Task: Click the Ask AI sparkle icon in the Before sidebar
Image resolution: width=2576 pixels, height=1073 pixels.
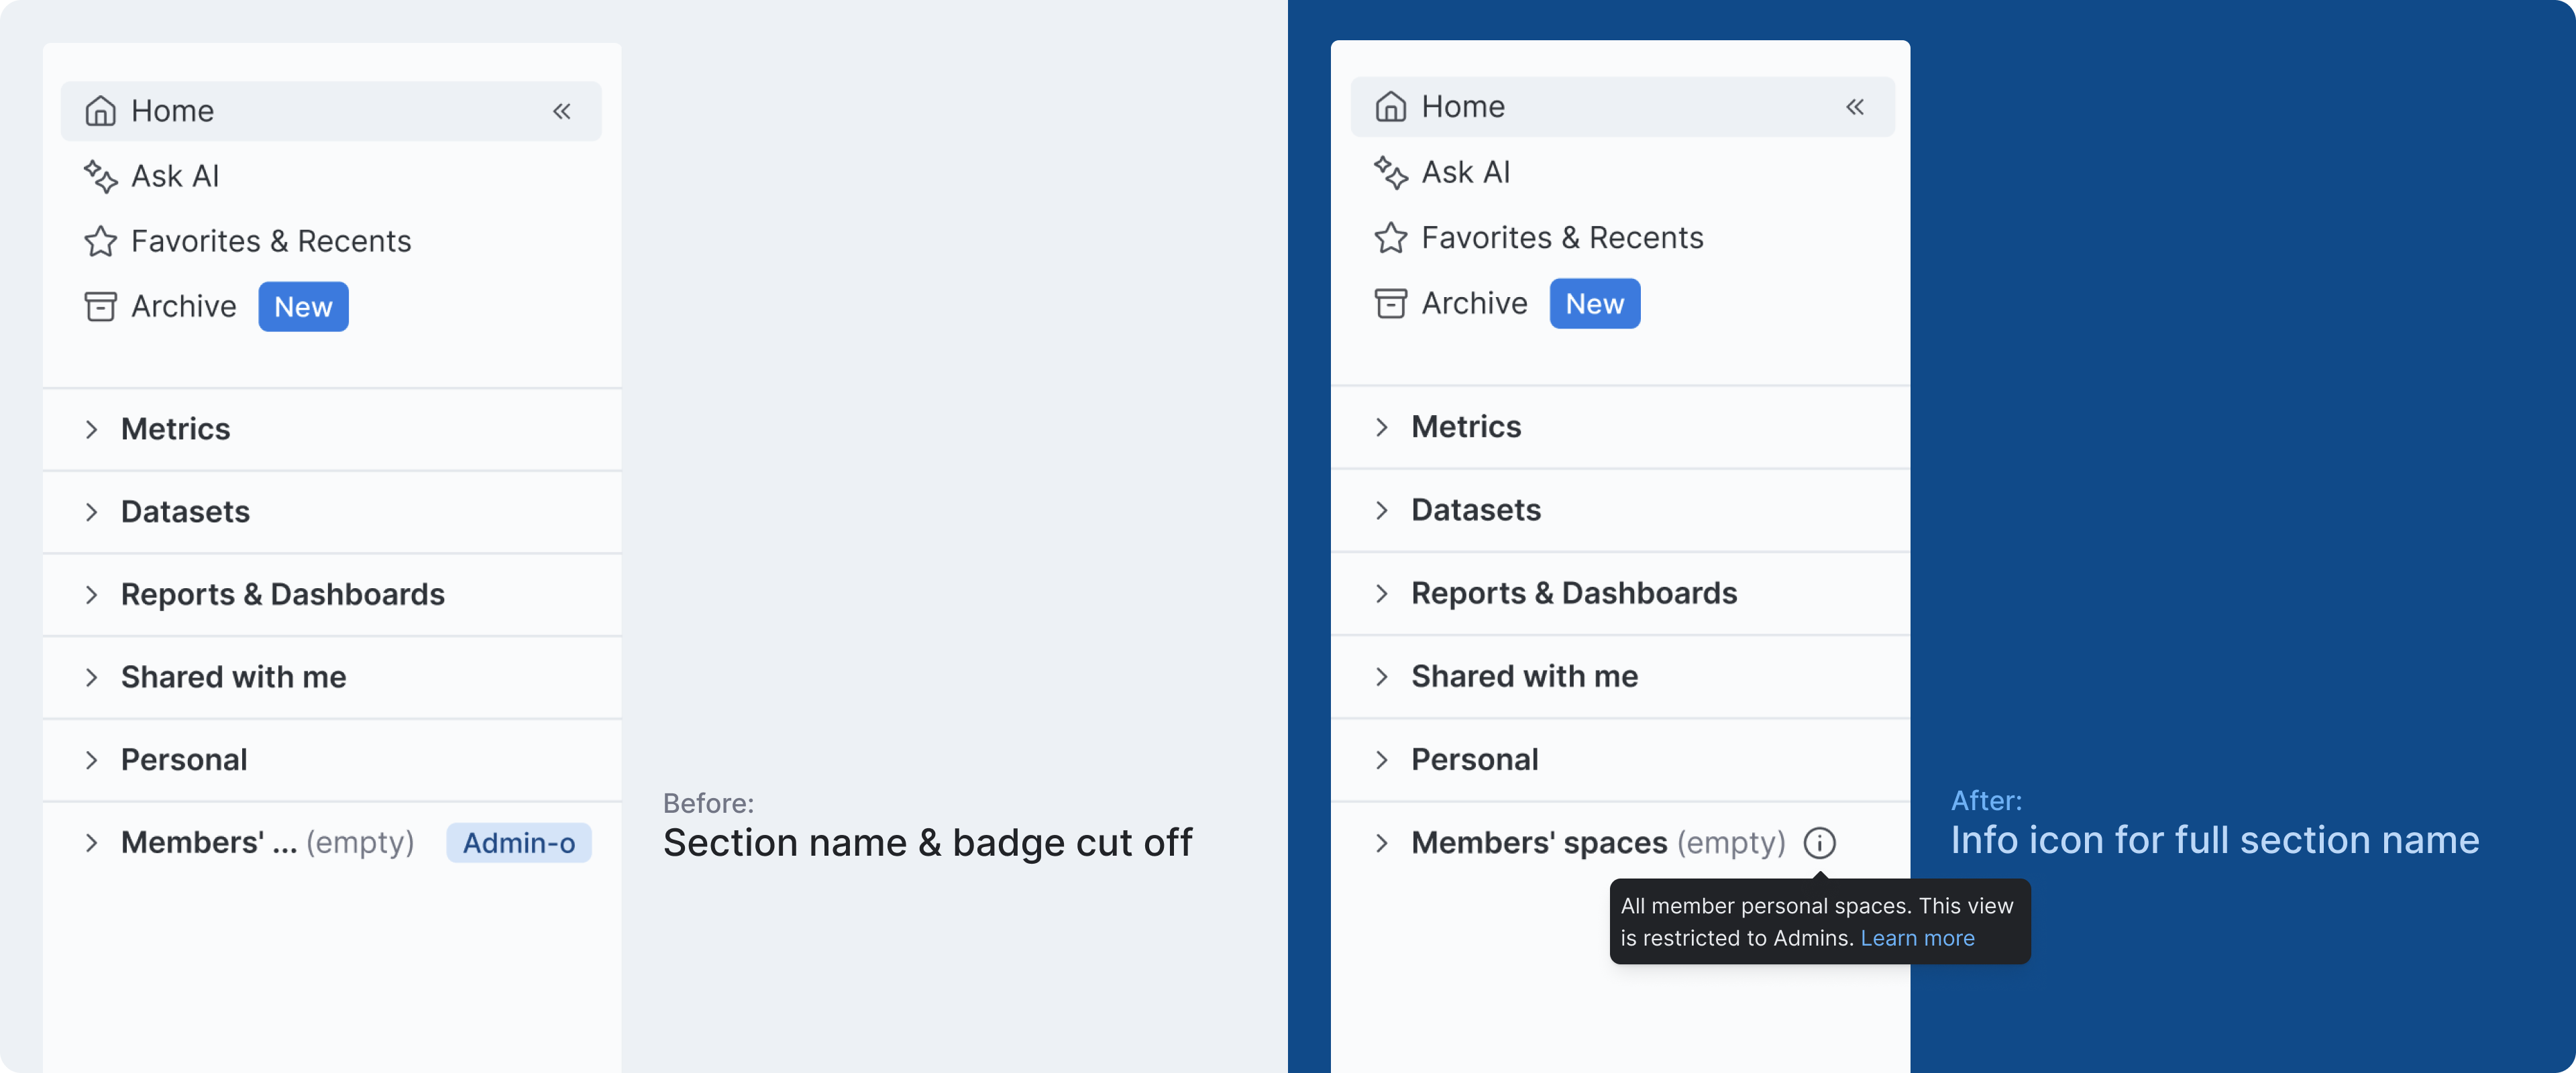Action: (100, 176)
